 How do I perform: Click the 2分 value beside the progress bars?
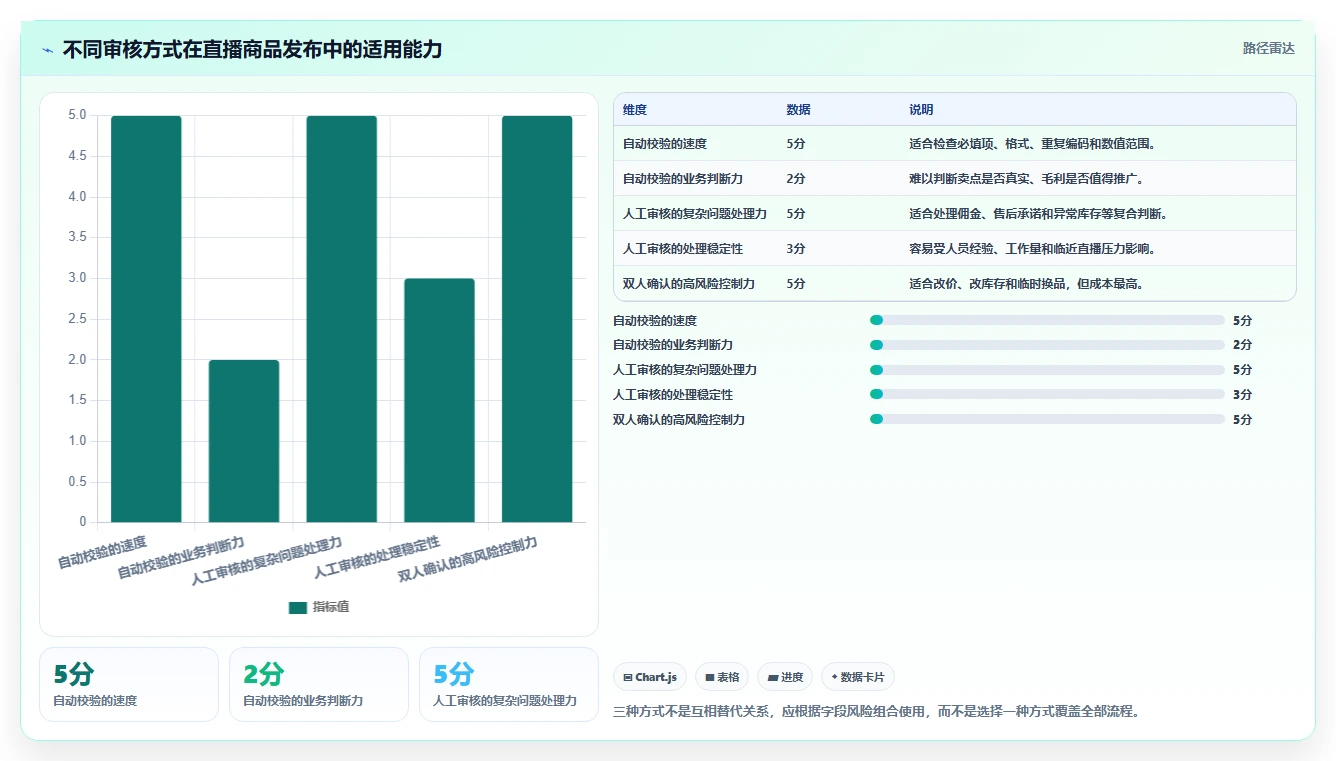[1242, 345]
